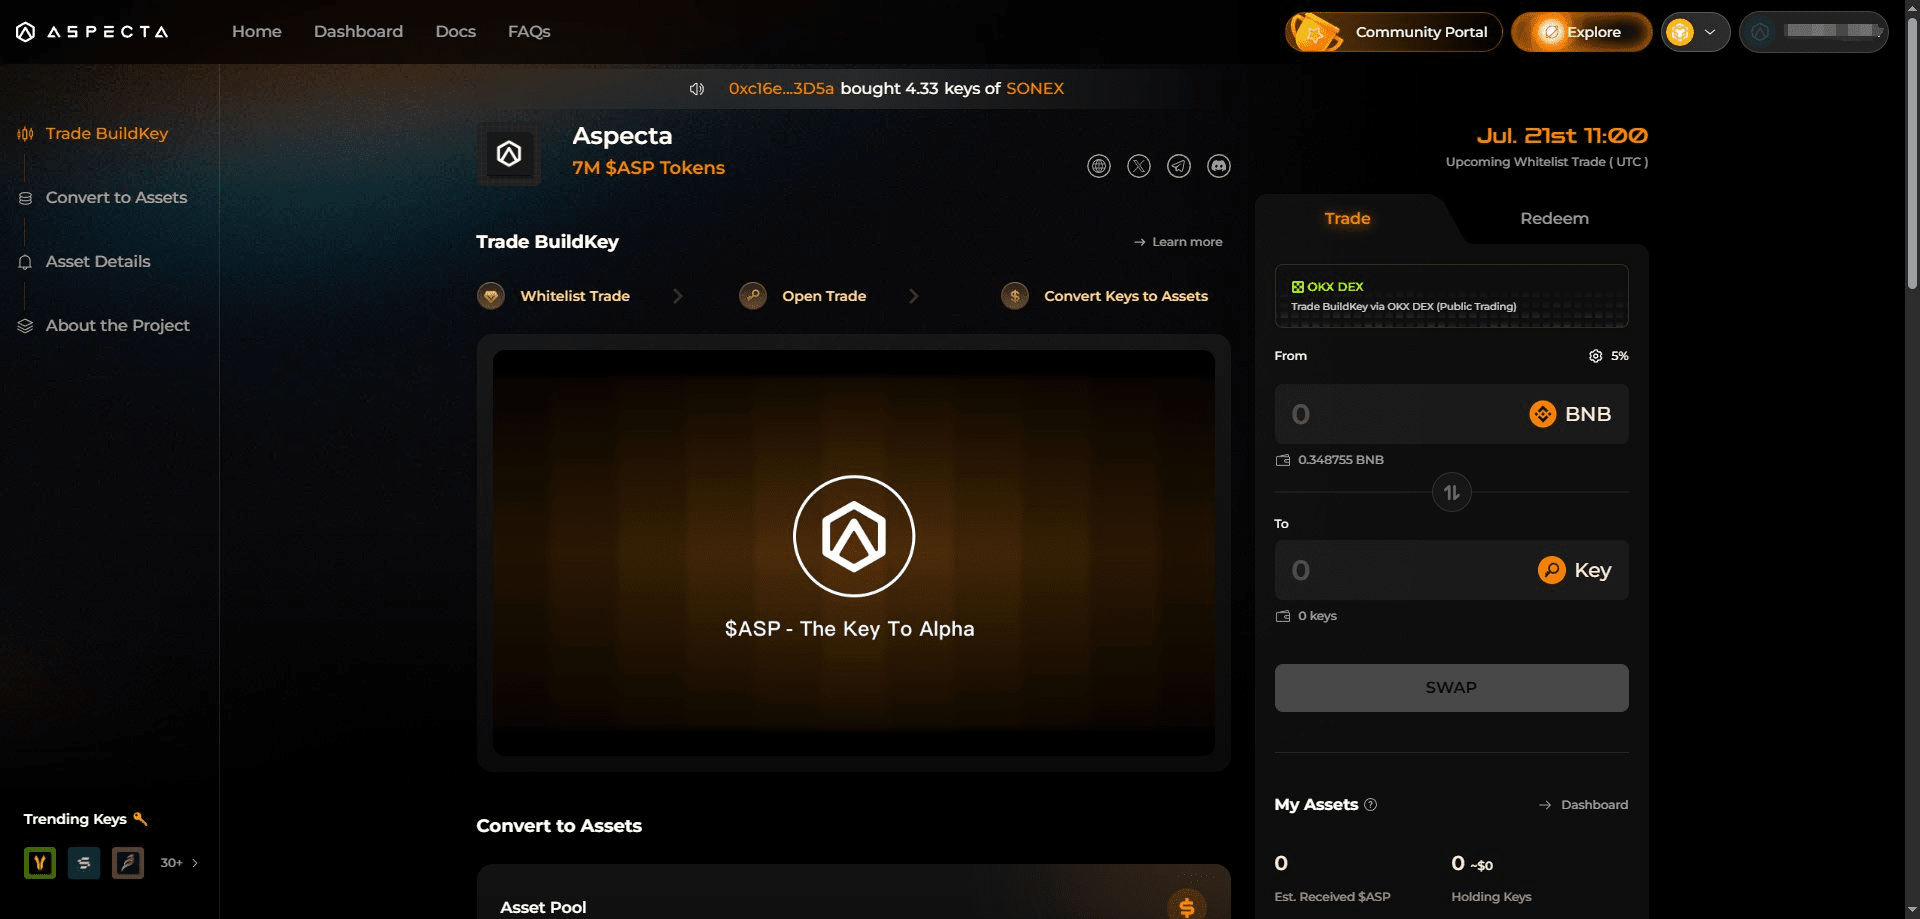Open the BNB network selector dropdown
The height and width of the screenshot is (919, 1920).
[x=1696, y=32]
